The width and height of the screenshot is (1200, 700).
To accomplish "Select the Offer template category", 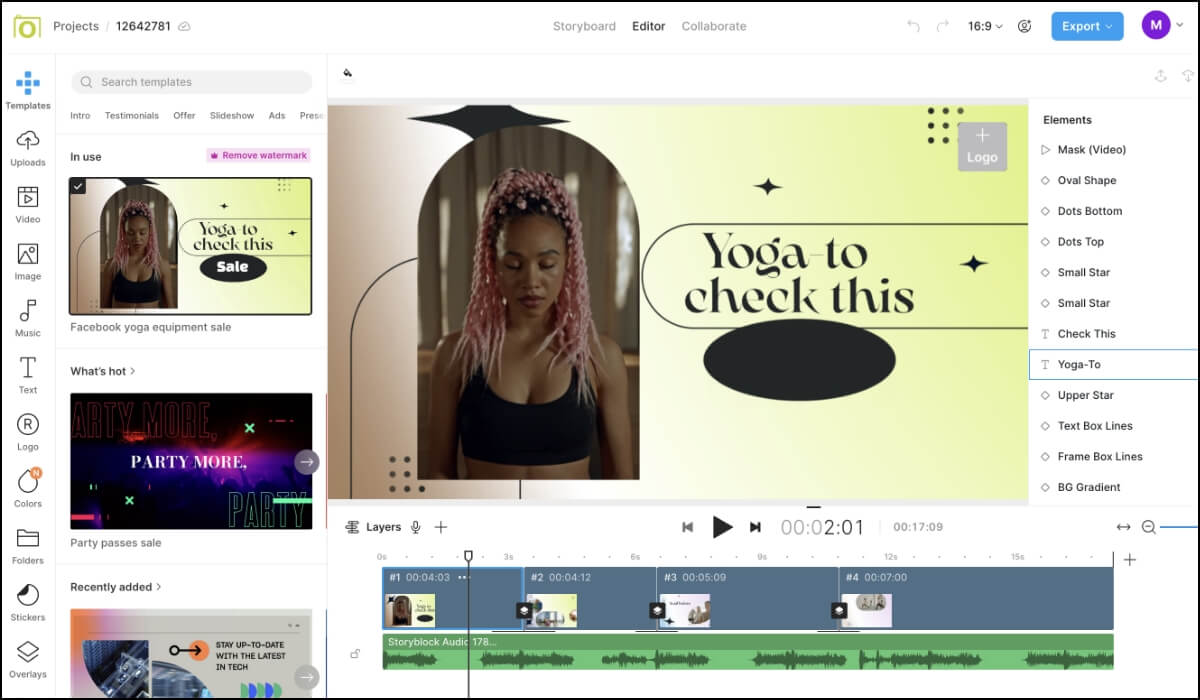I will click(184, 115).
